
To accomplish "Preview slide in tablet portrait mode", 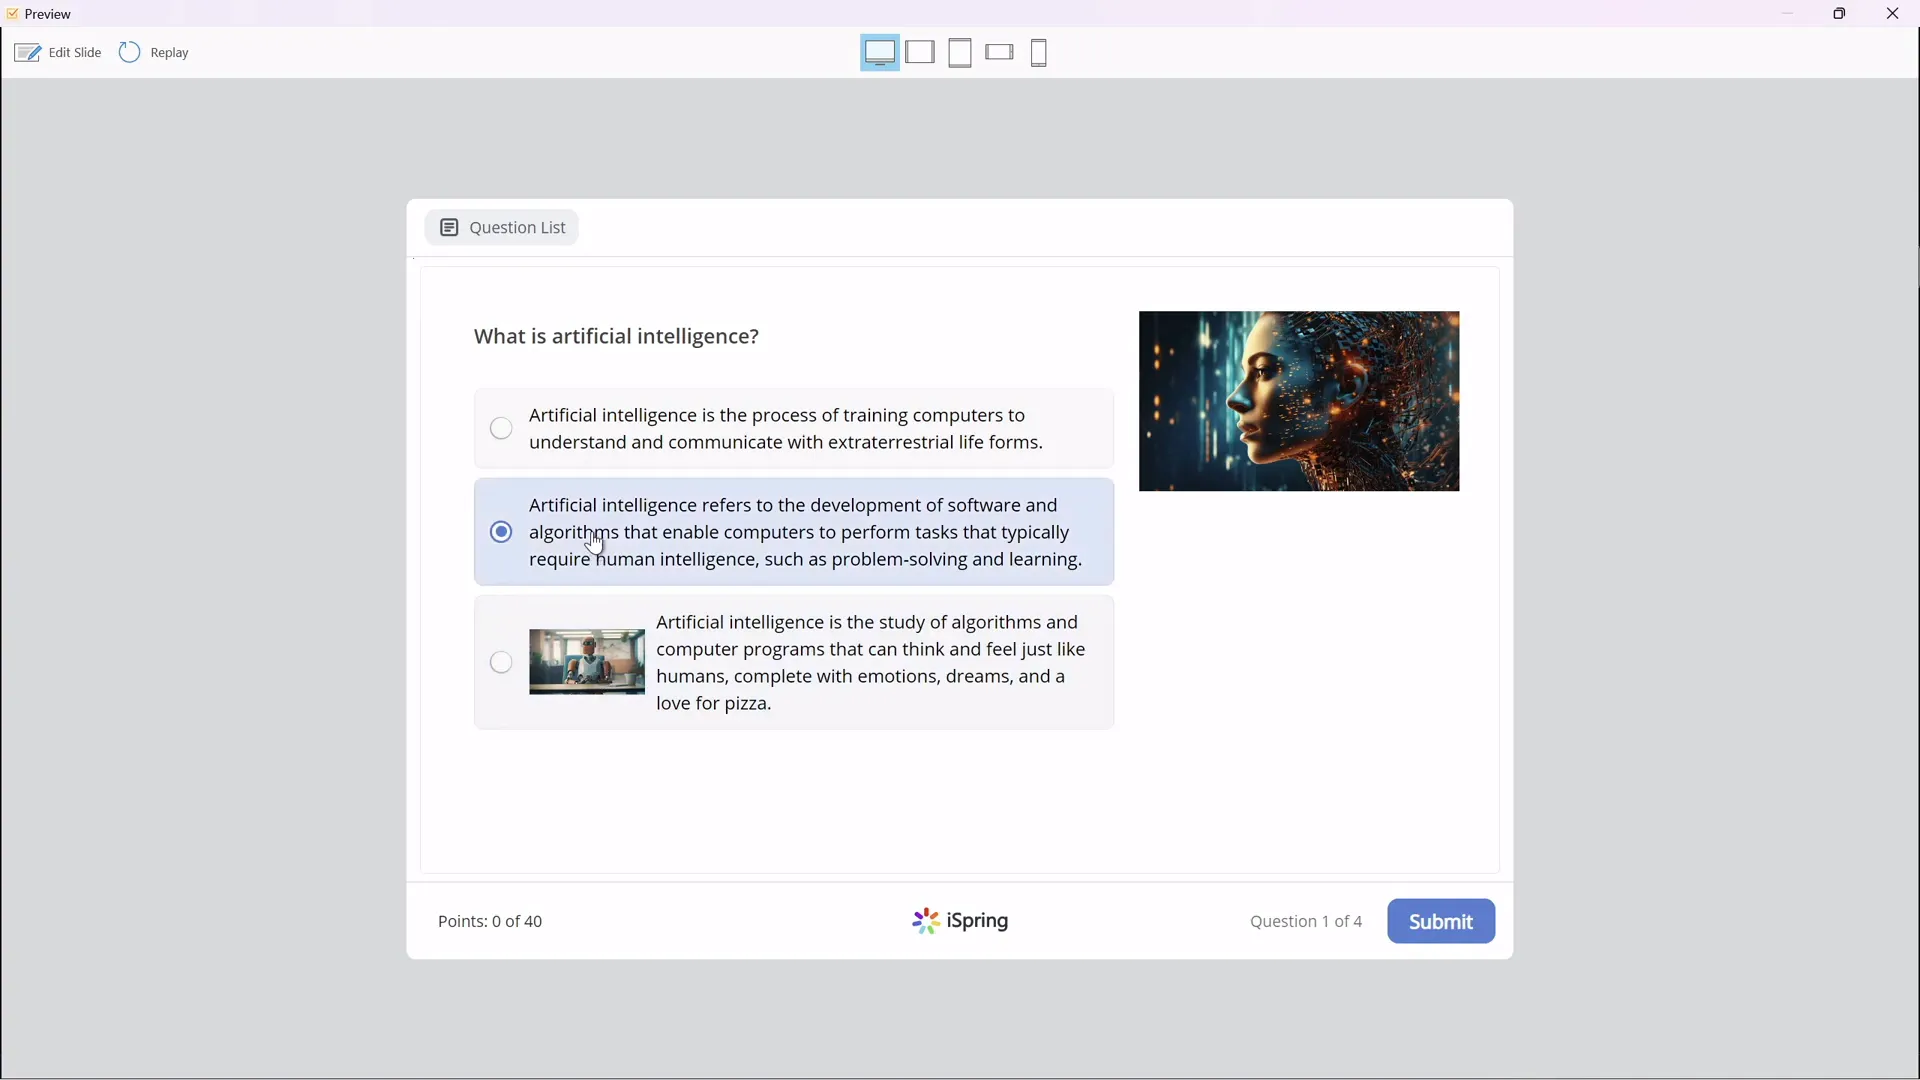I will point(960,52).
